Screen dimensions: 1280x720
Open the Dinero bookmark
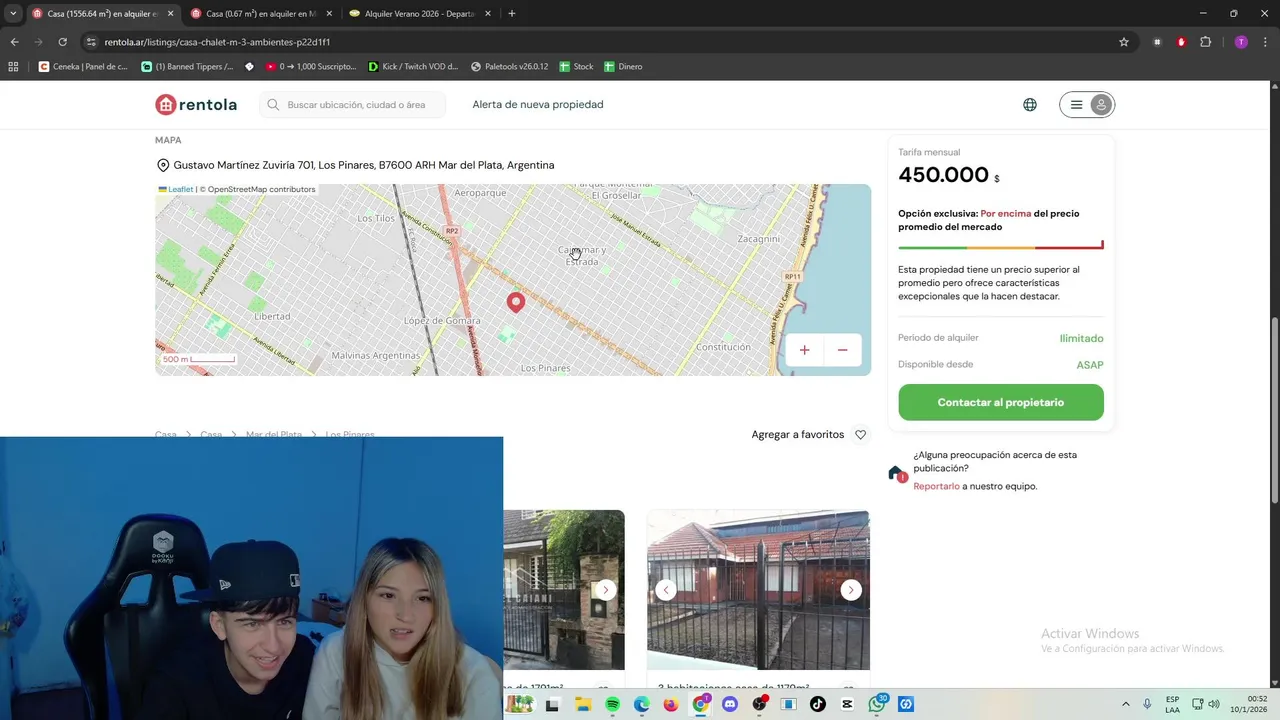tap(623, 67)
